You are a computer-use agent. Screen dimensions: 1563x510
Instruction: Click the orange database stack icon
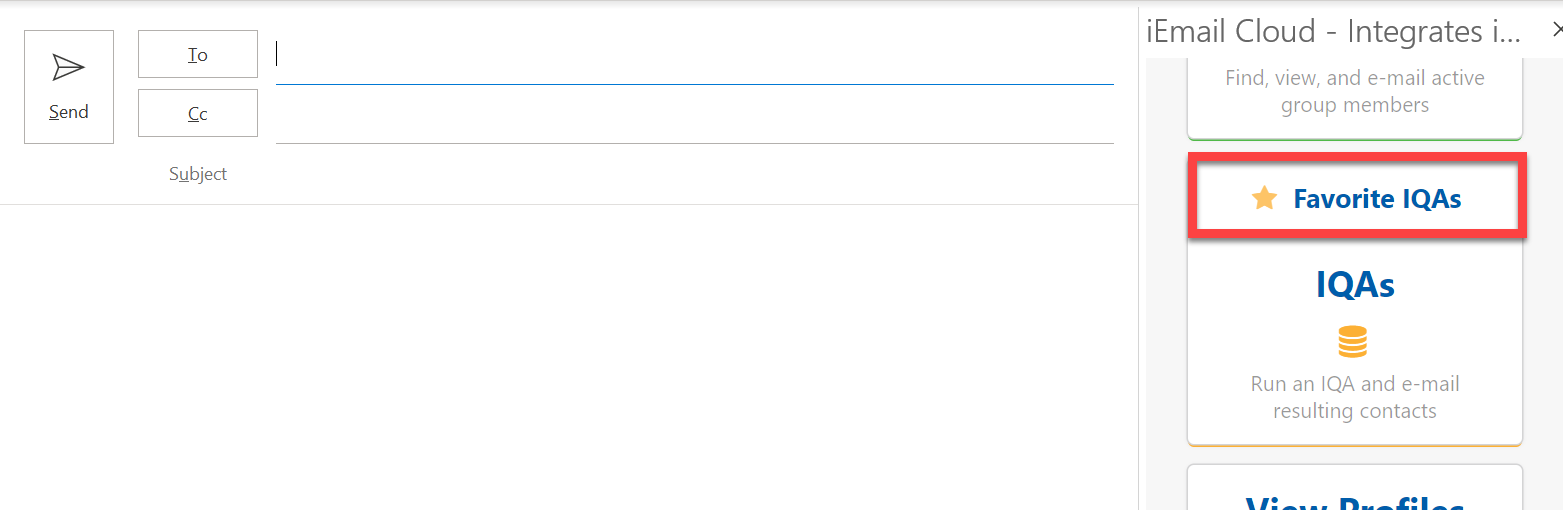tap(1353, 342)
